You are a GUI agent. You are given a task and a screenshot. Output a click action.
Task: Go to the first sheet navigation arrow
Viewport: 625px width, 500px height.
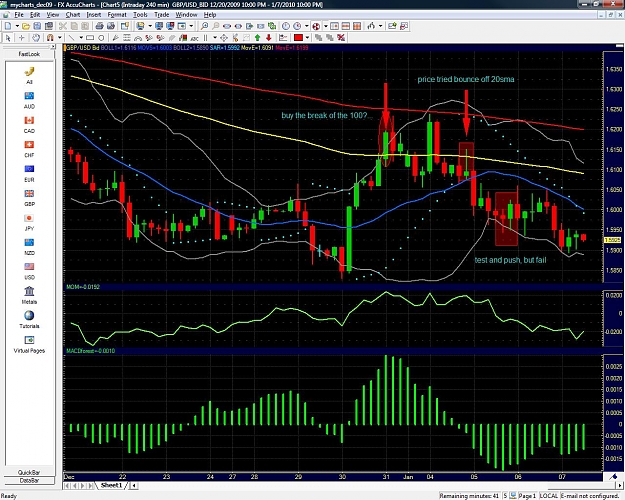[67, 486]
